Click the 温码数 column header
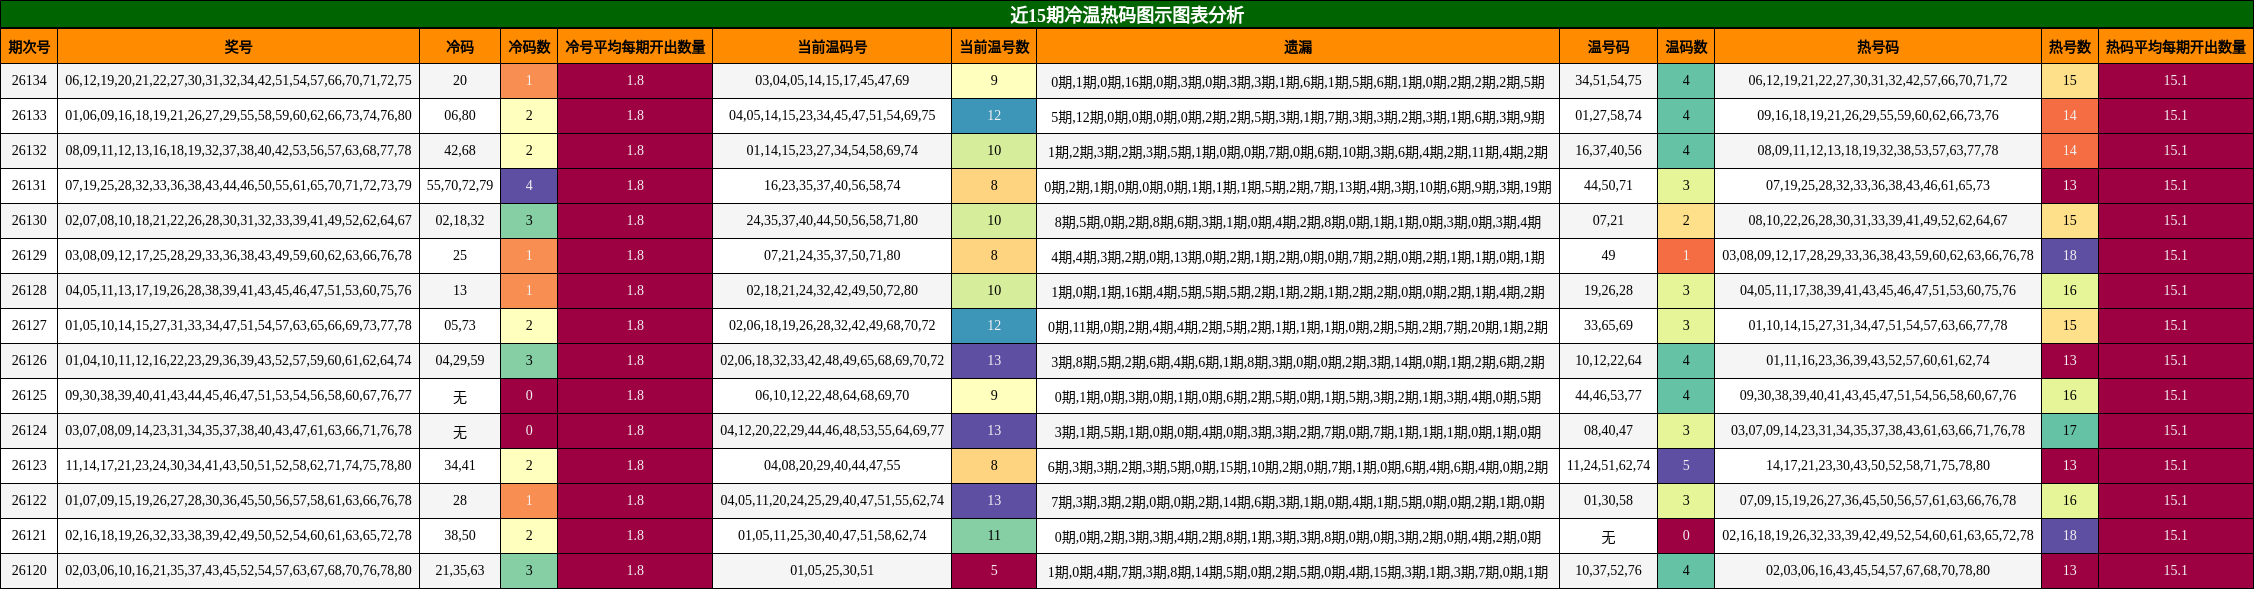2254x589 pixels. pos(1686,47)
